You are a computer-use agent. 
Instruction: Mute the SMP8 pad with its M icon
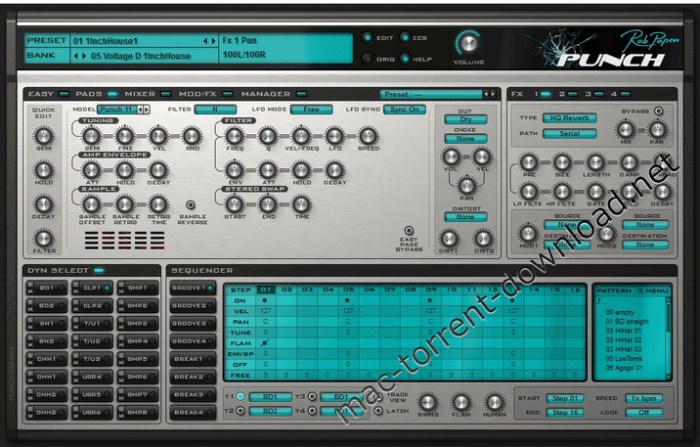[x=120, y=416]
